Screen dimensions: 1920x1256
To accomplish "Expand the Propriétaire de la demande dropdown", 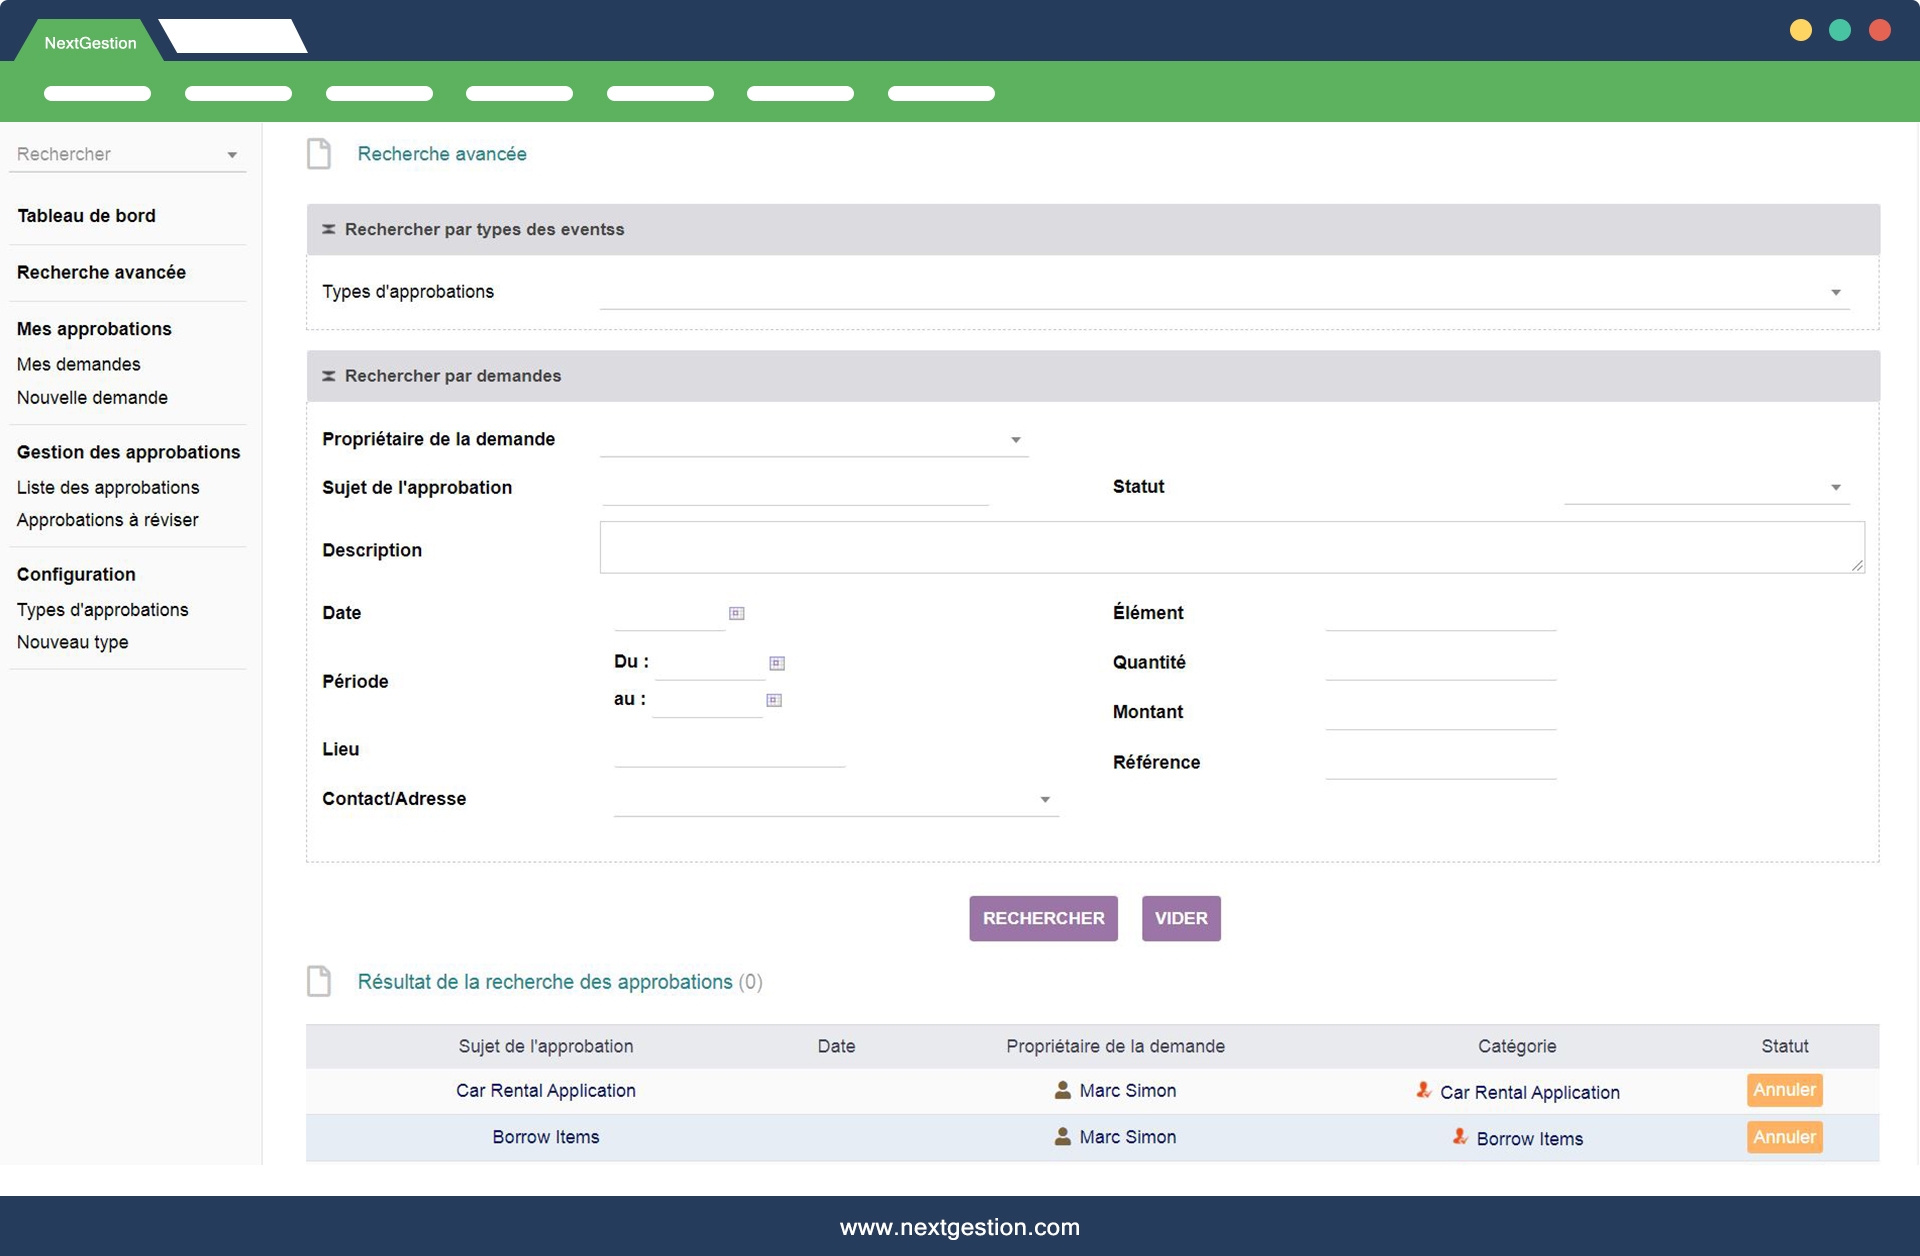I will (1015, 440).
